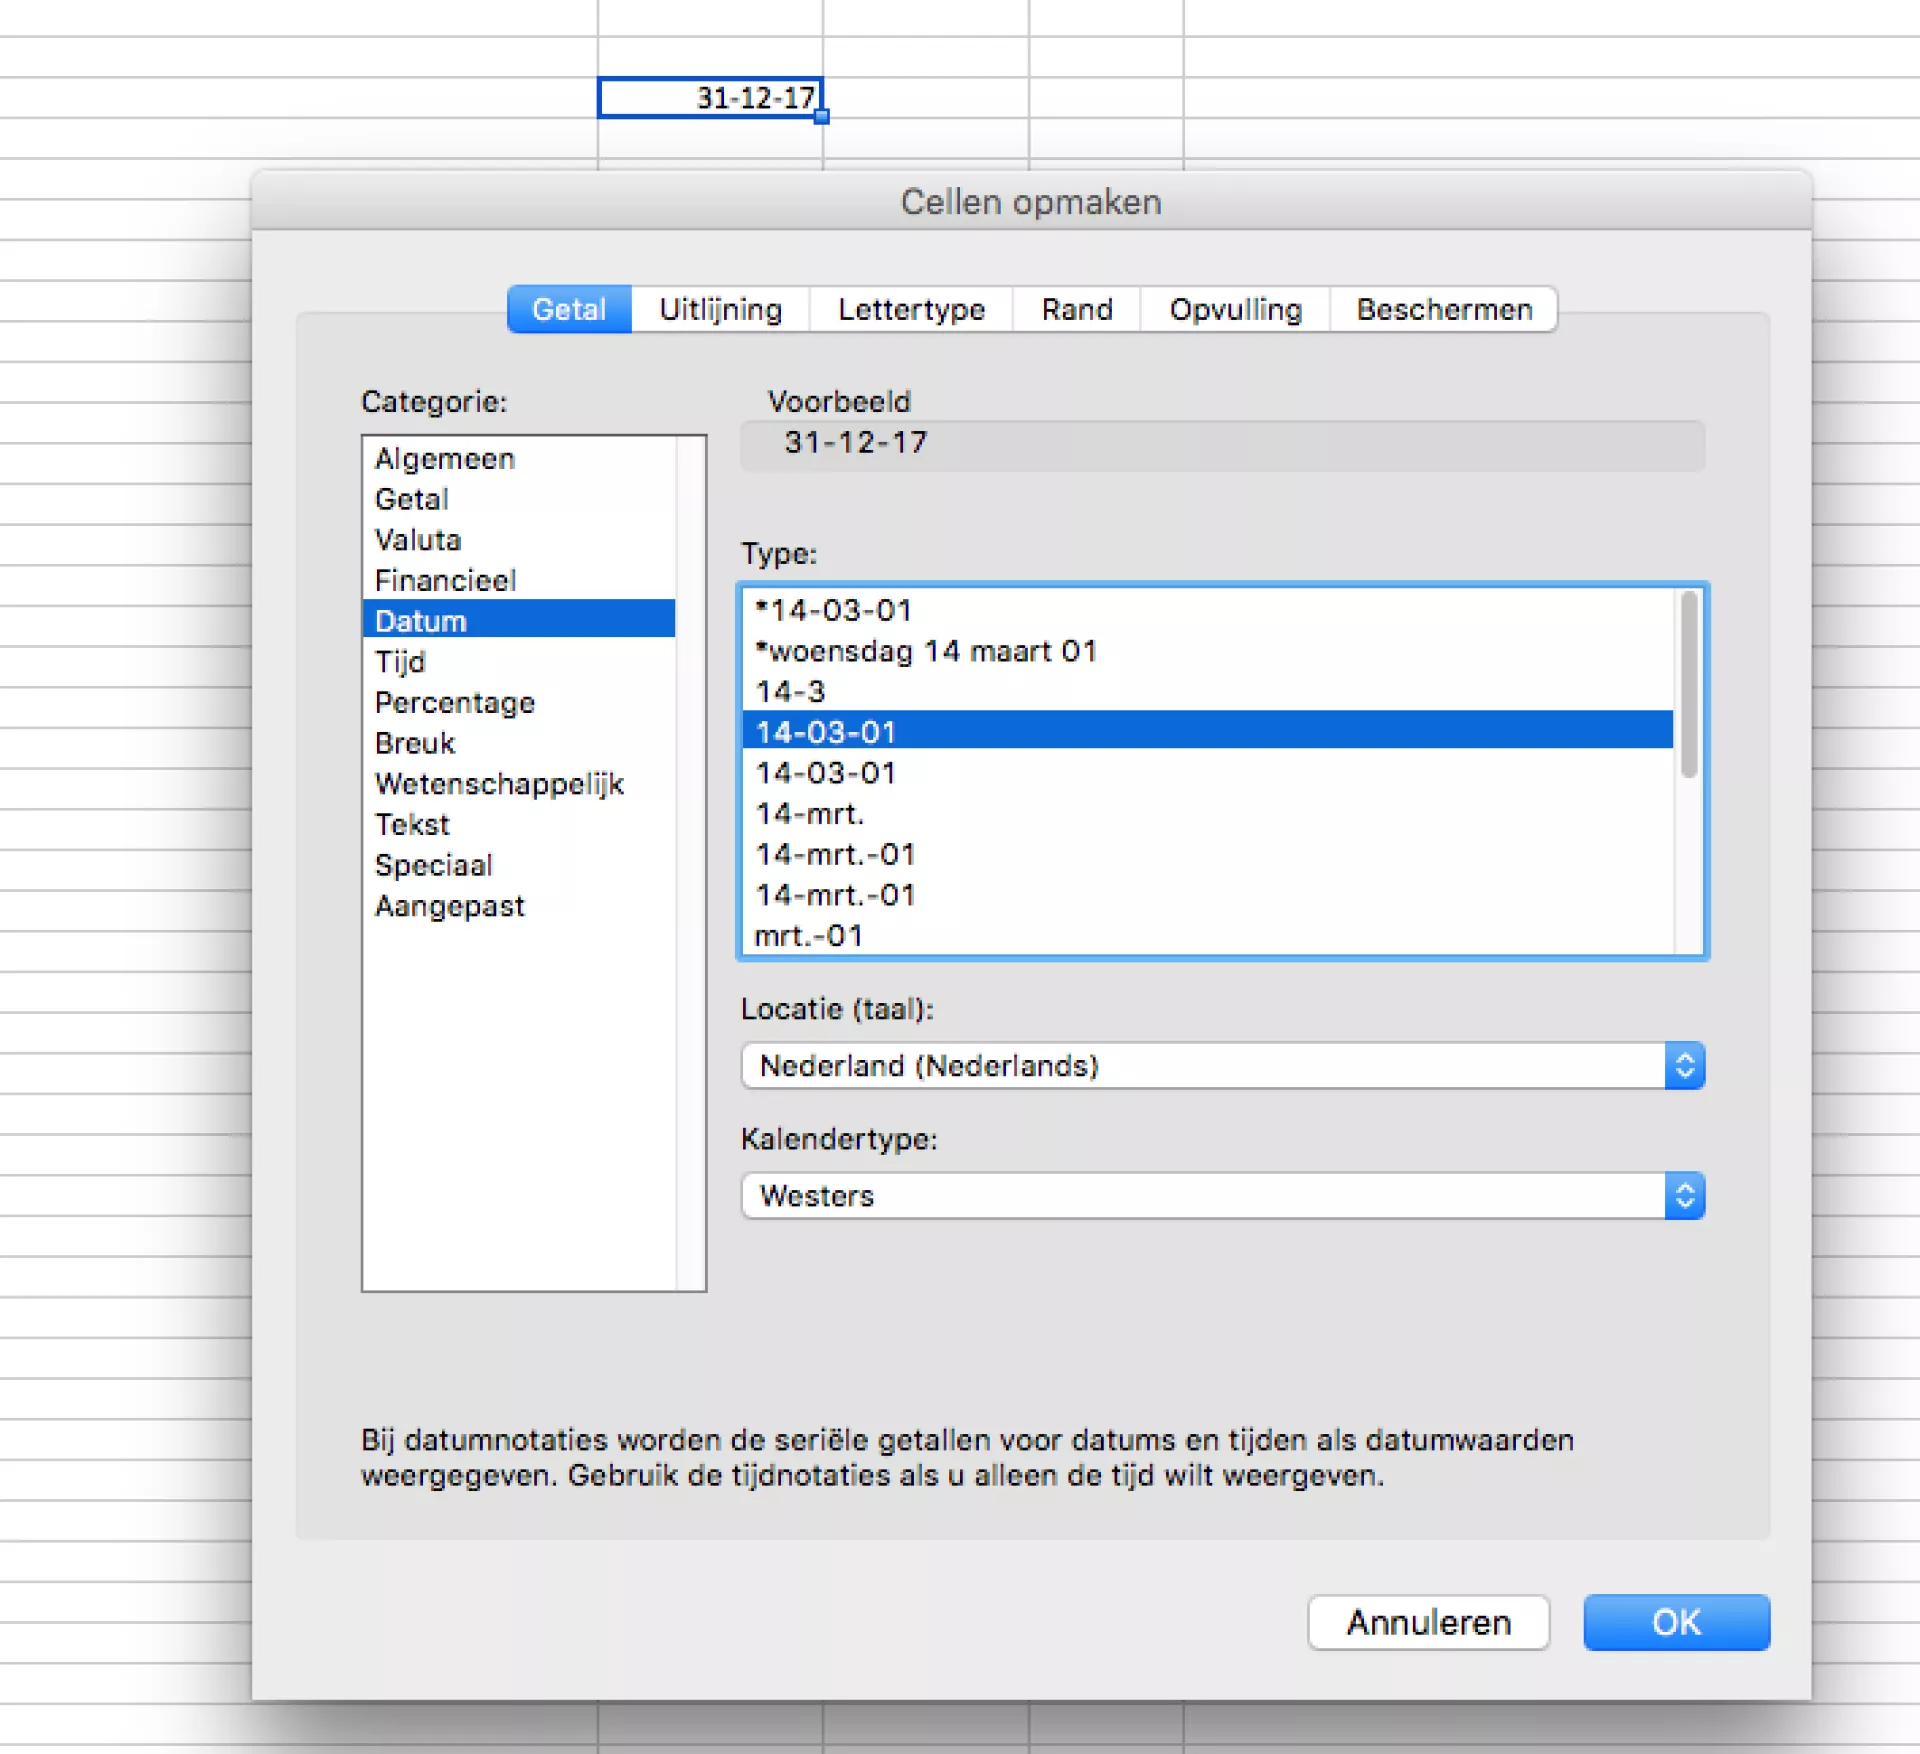Switch to the Rand tab
This screenshot has width=1920, height=1754.
click(x=1076, y=309)
